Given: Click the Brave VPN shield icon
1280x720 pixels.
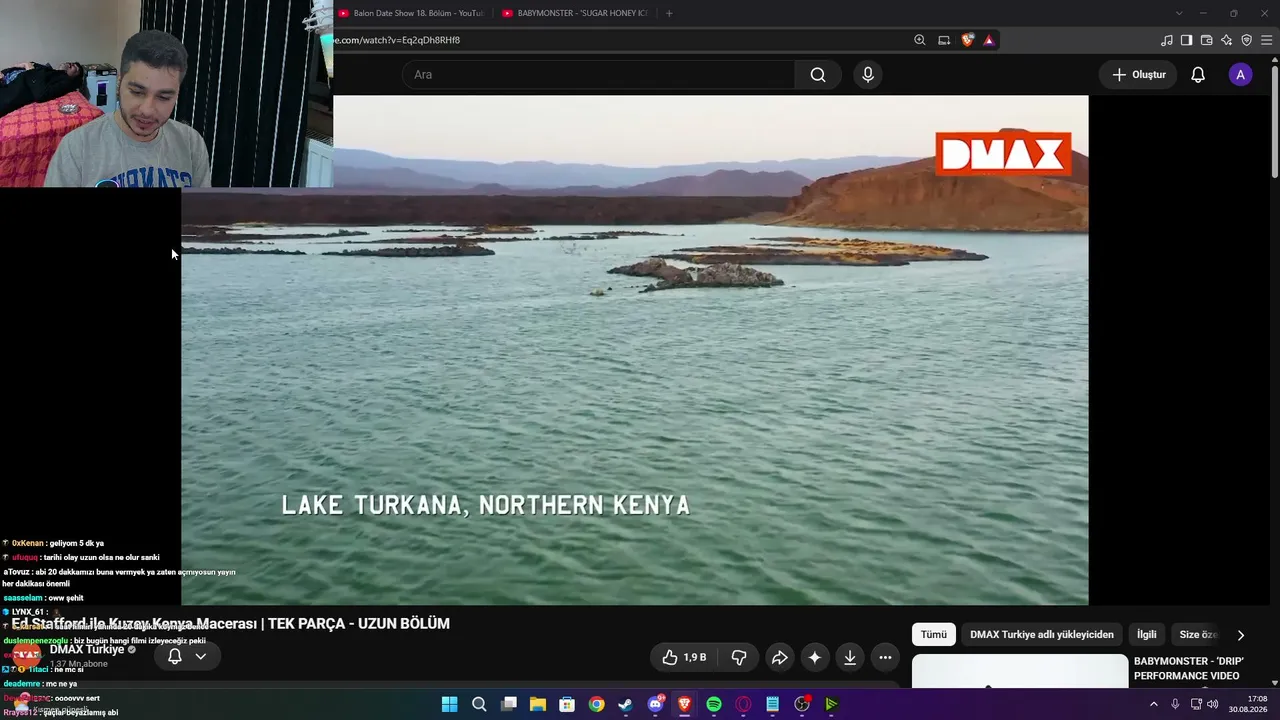Looking at the screenshot, I should click(1247, 40).
